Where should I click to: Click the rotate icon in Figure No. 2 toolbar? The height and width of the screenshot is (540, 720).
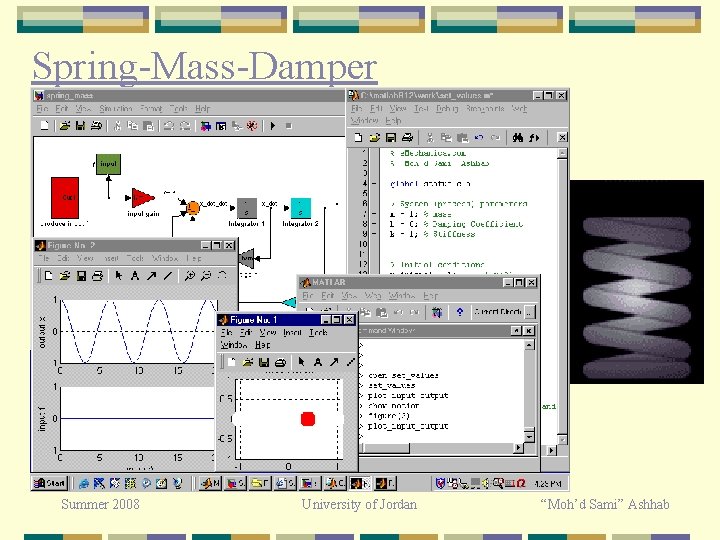[222, 276]
